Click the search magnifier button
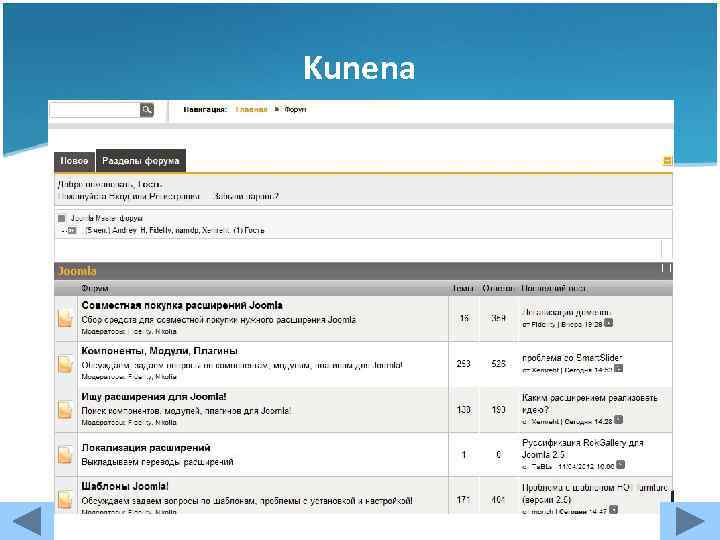 point(146,110)
